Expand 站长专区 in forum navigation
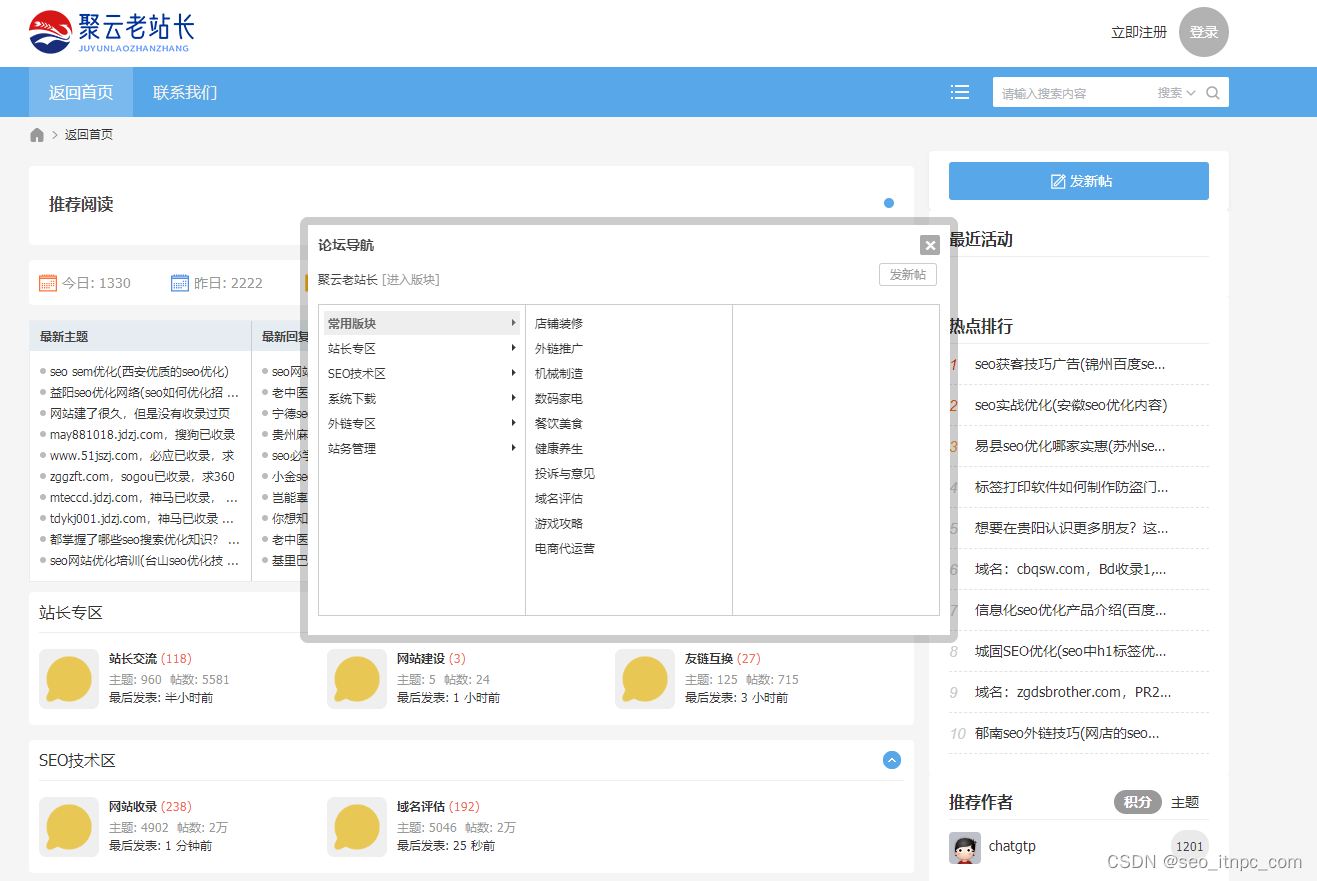This screenshot has width=1317, height=881. point(421,348)
